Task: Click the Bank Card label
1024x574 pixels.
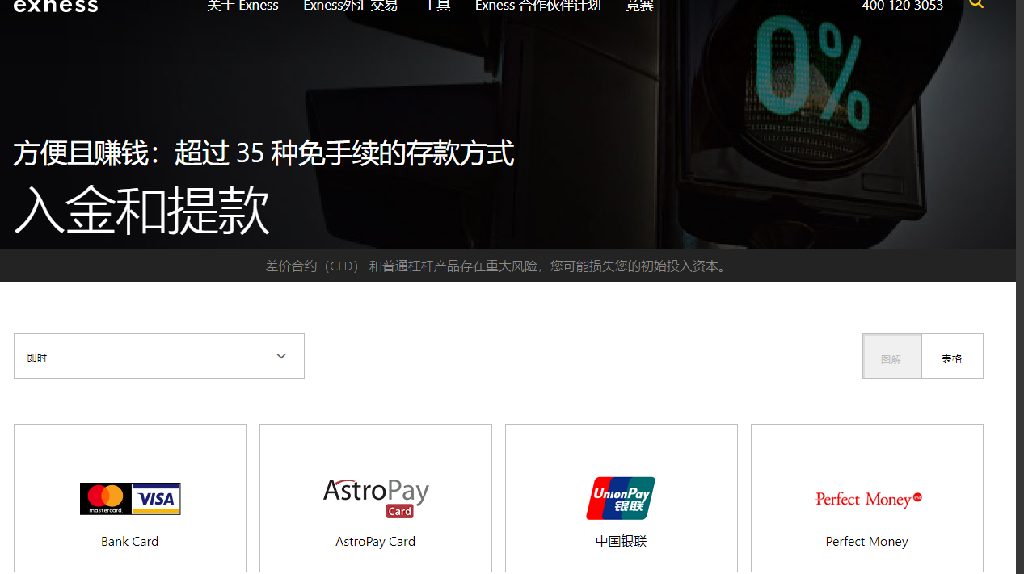Action: (130, 541)
